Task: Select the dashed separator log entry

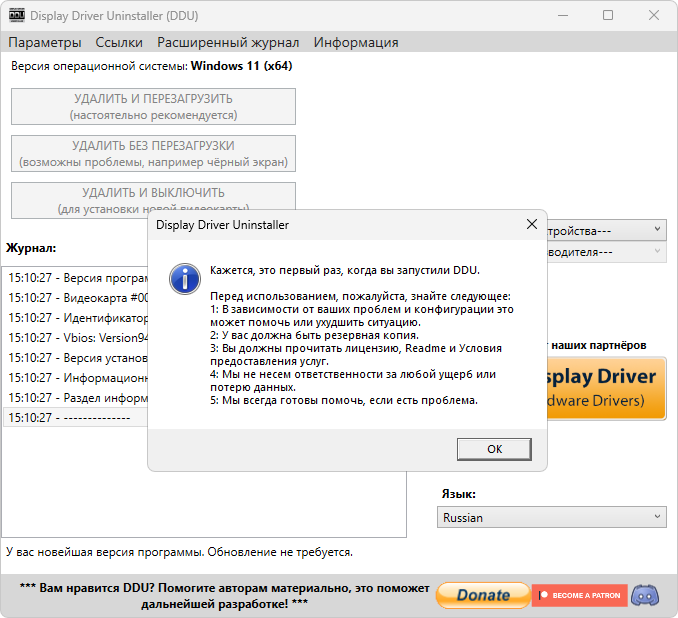Action: point(76,417)
